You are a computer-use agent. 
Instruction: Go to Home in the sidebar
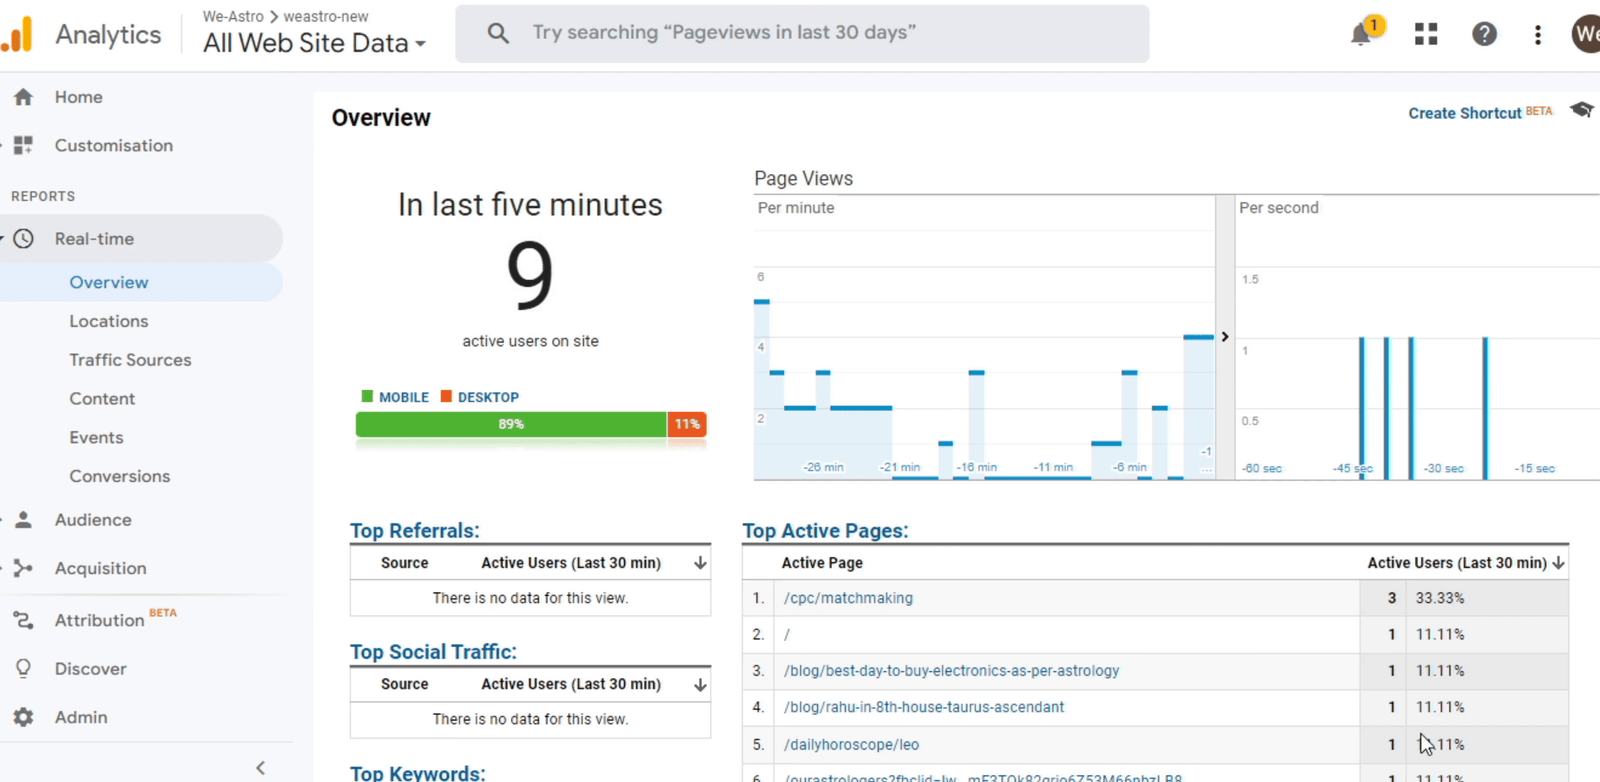click(x=79, y=97)
